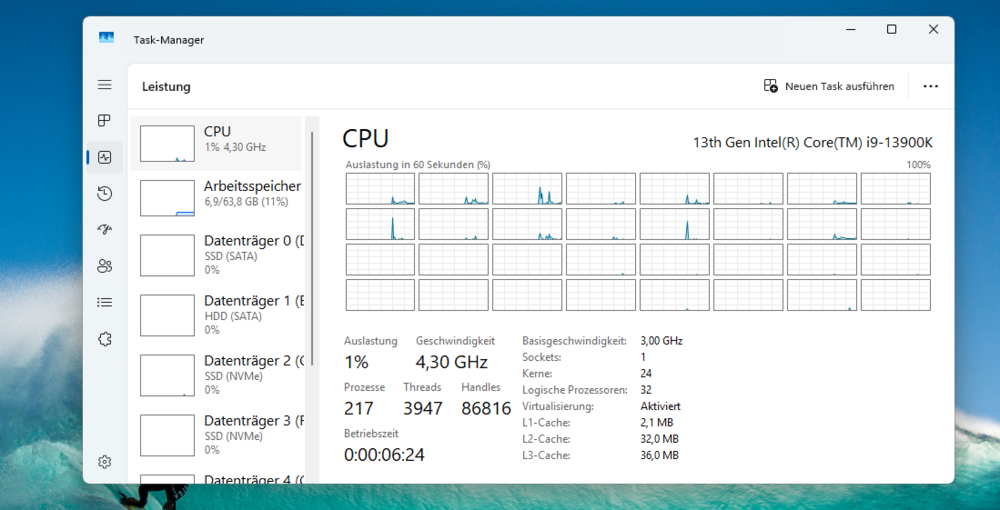Screen dimensions: 1000x510
Task: Select Datenträger 2 SSD (NVMe) entry
Action: coord(216,375)
